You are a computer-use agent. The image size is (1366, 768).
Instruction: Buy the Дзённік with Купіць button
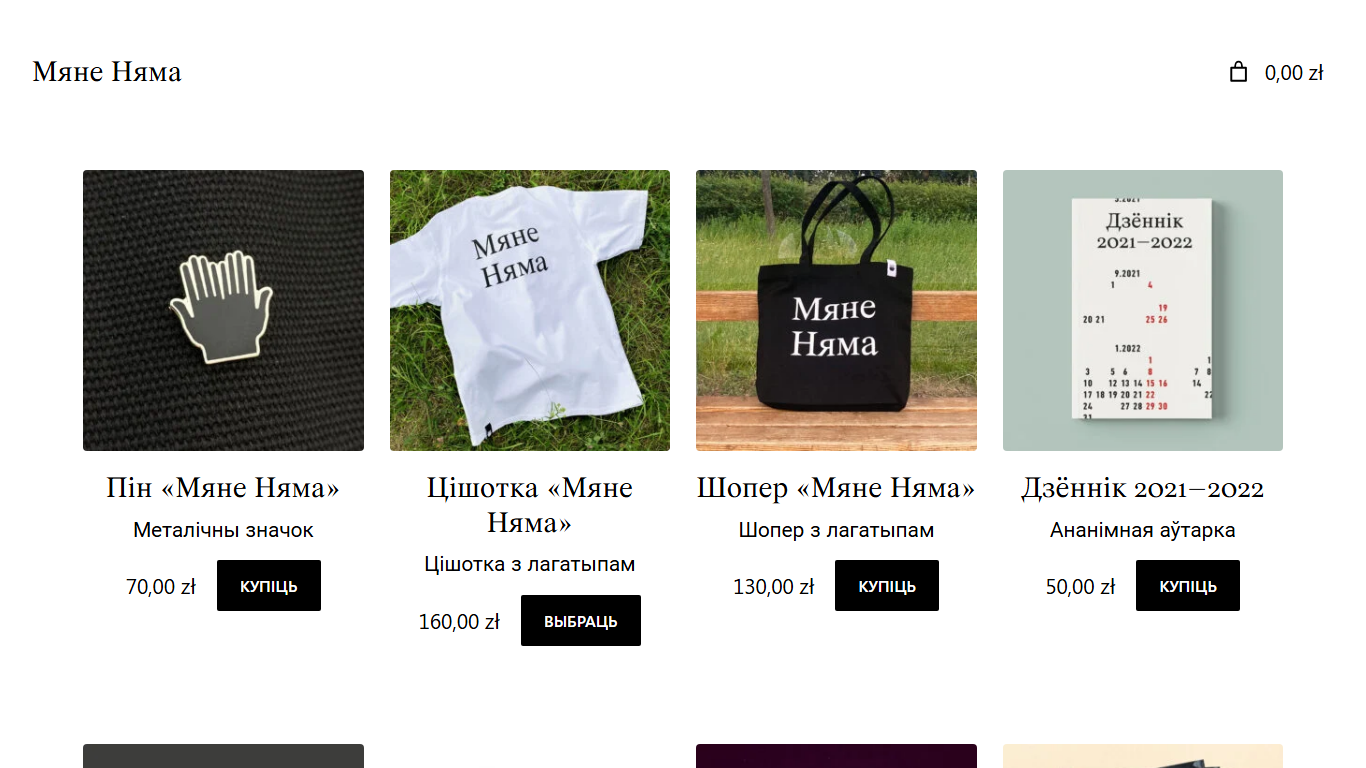tap(1188, 586)
